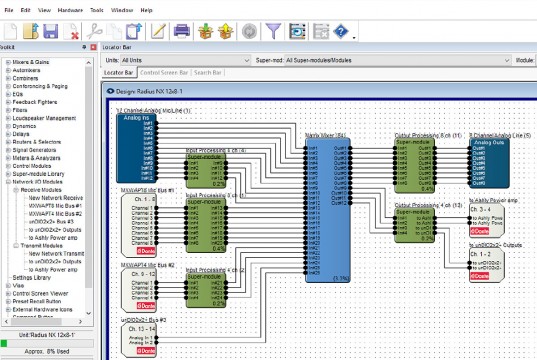Open the Units dropdown showing All Units
Screen dimensions: 537x360
pos(185,60)
